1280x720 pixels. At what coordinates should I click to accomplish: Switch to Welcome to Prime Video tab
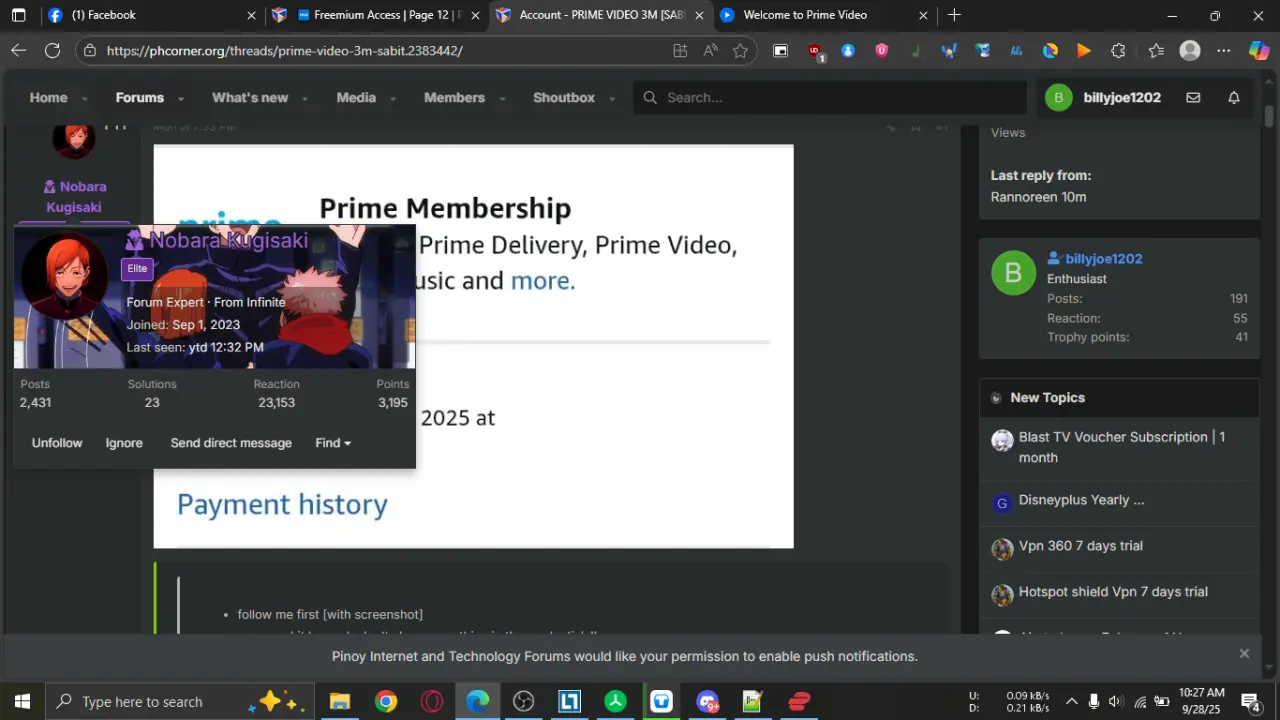tap(824, 15)
